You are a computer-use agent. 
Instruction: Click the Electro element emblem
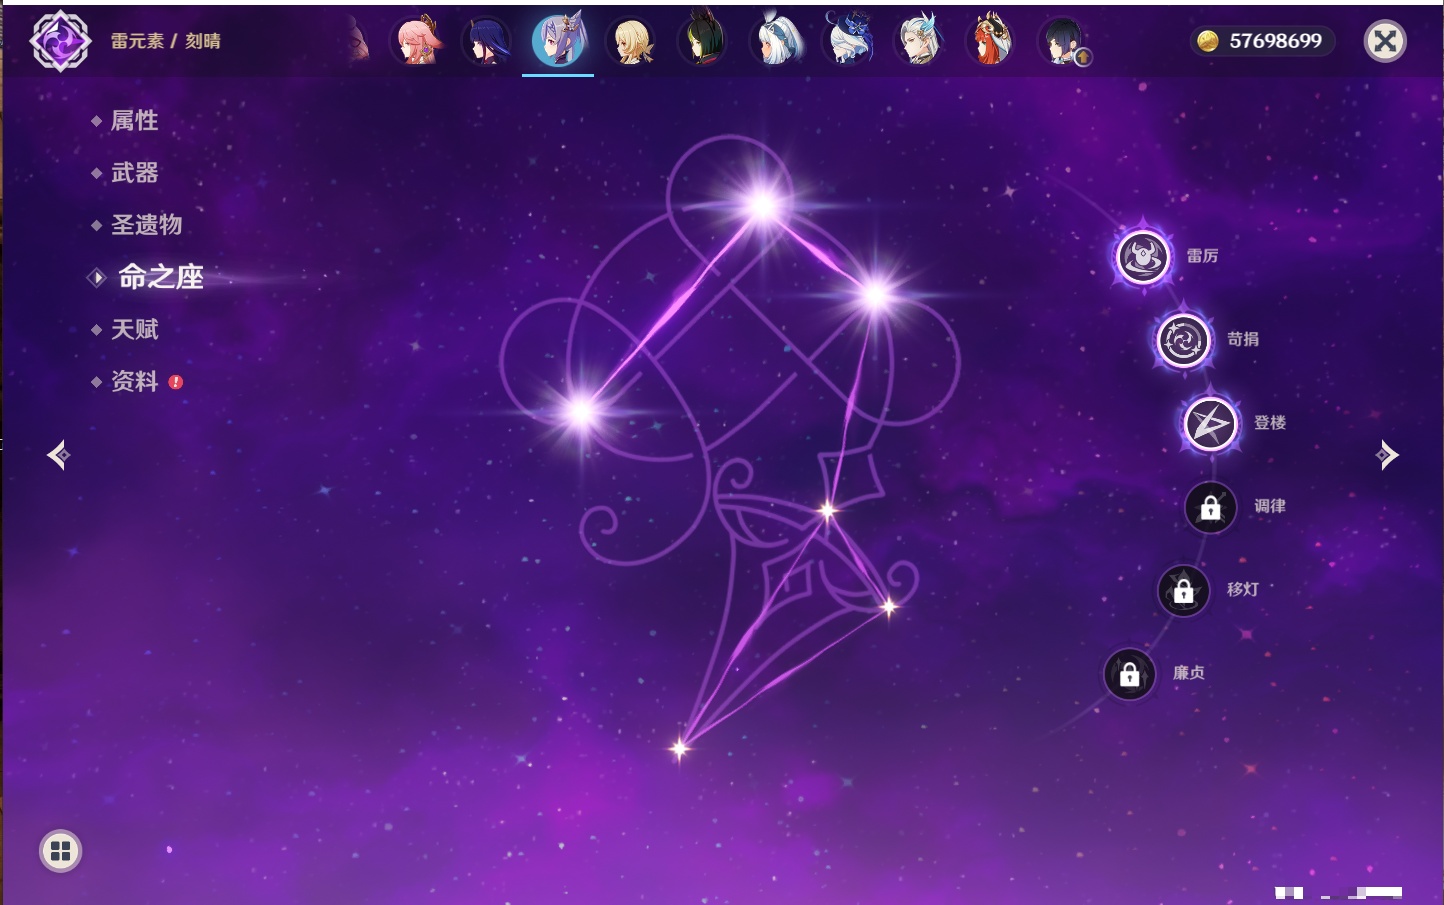(x=60, y=41)
